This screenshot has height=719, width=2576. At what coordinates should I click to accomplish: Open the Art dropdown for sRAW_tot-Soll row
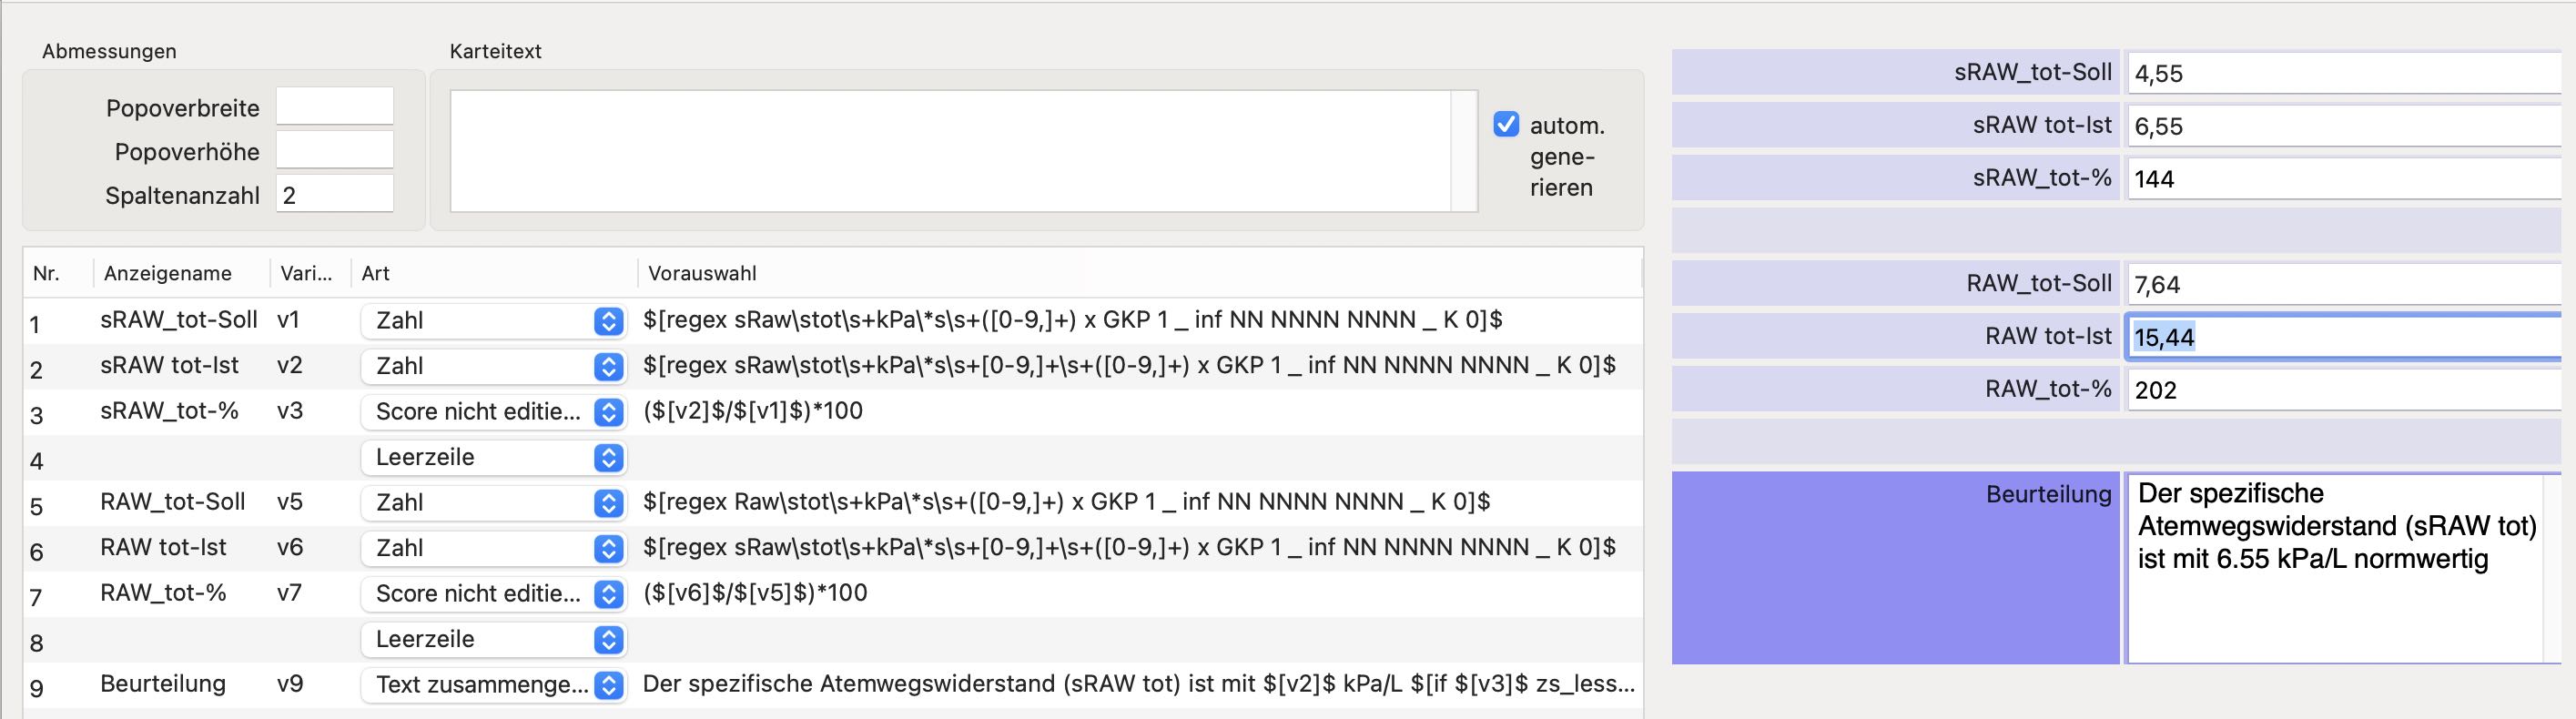click(x=494, y=321)
